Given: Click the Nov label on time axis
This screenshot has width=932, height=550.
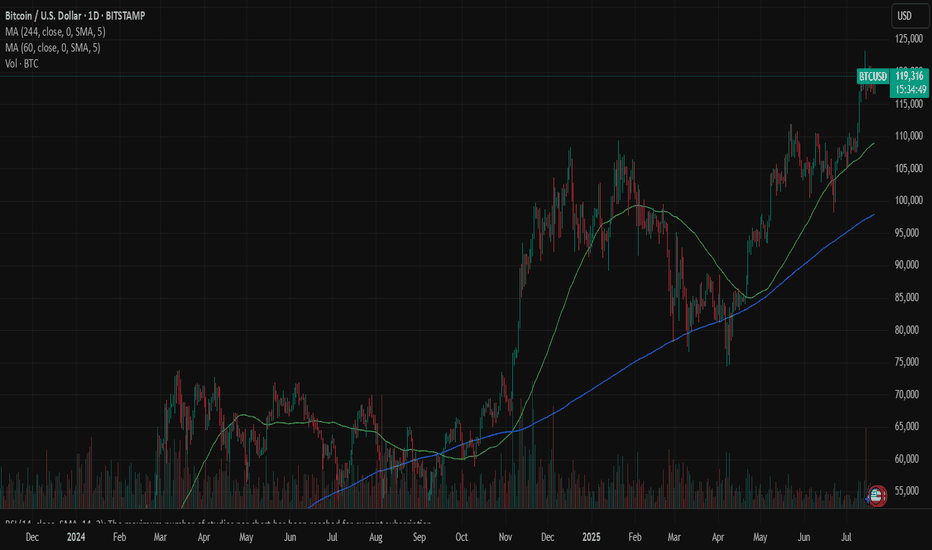Looking at the screenshot, I should [x=505, y=538].
